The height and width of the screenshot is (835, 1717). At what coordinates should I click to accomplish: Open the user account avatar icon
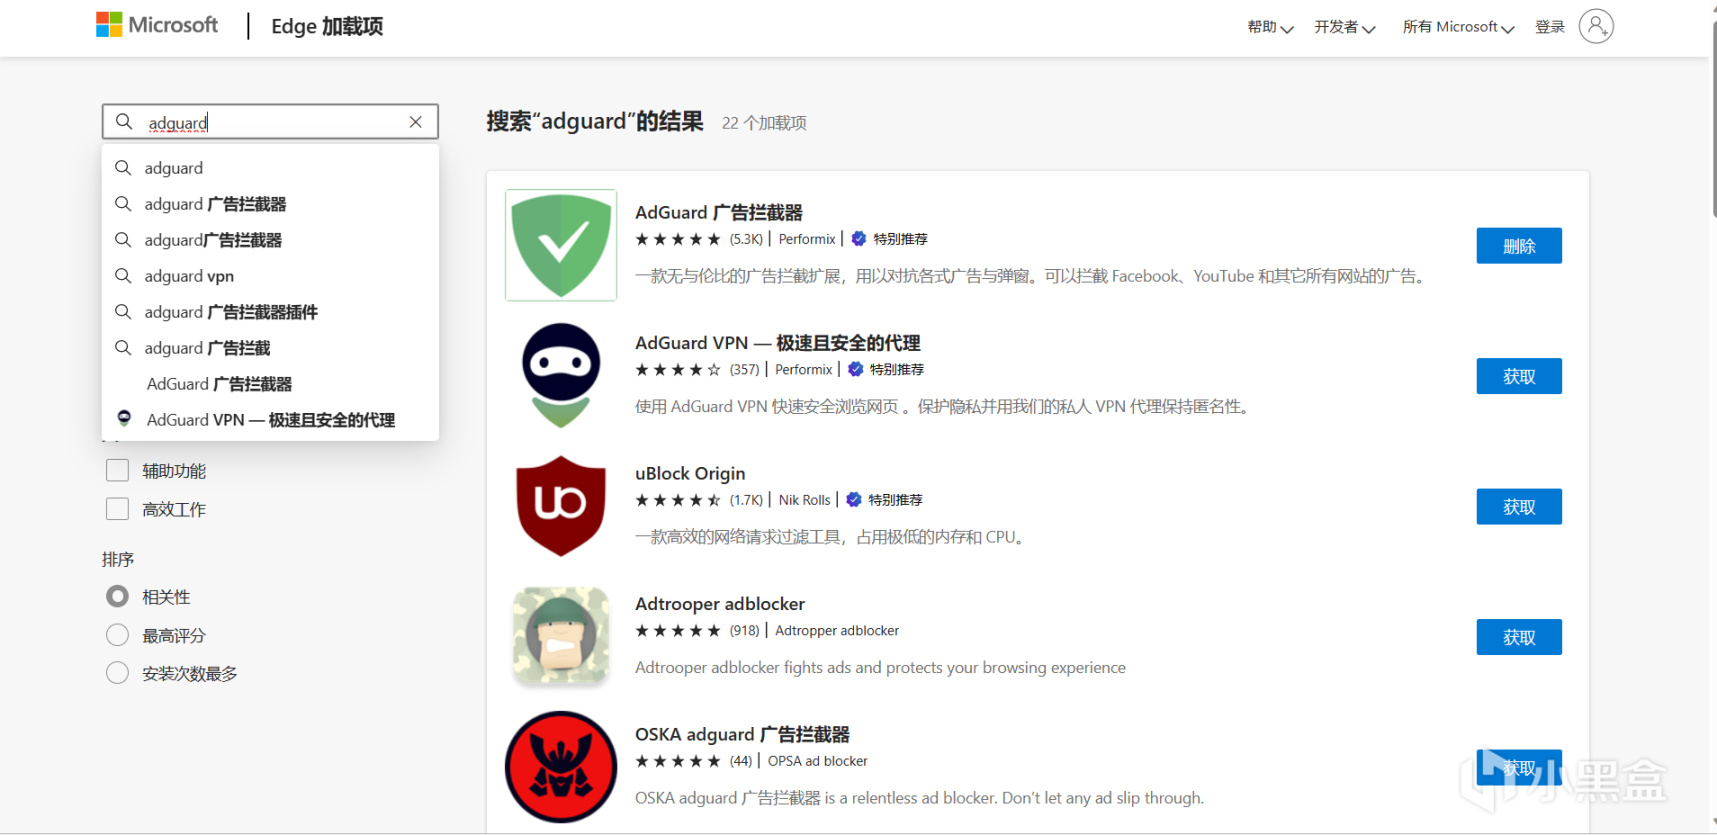(x=1596, y=26)
